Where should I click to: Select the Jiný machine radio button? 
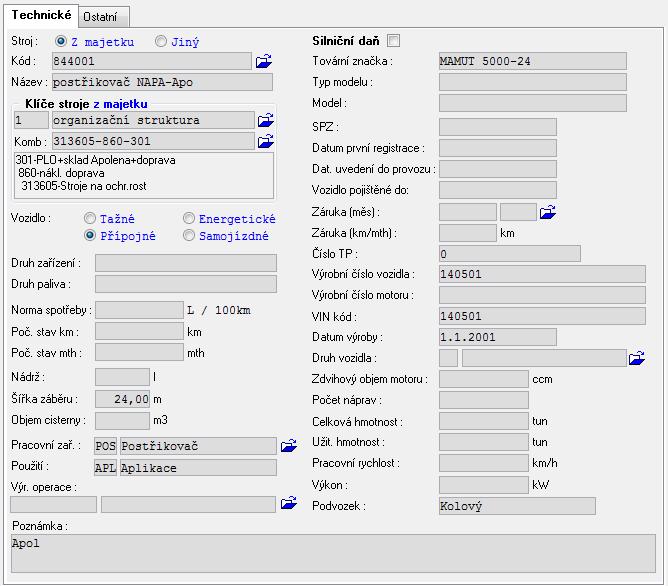pyautogui.click(x=161, y=41)
